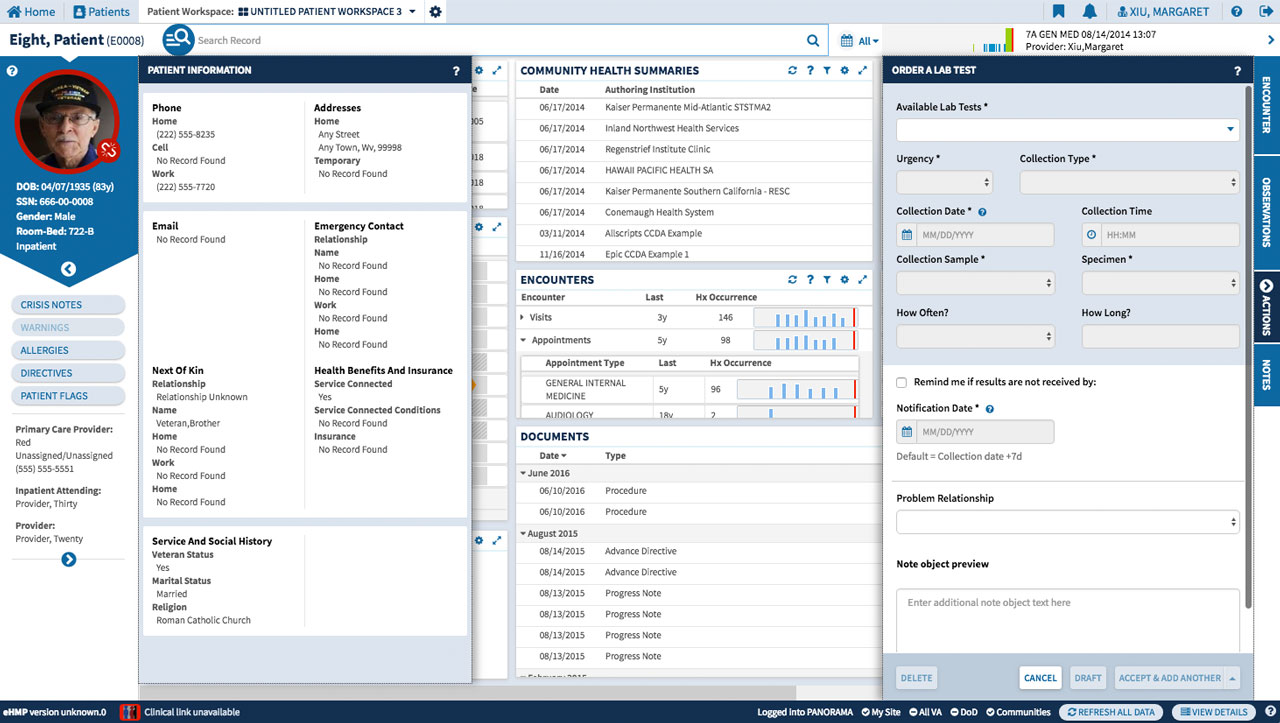Filter the Encounters applet
The image size is (1280, 723).
point(827,280)
